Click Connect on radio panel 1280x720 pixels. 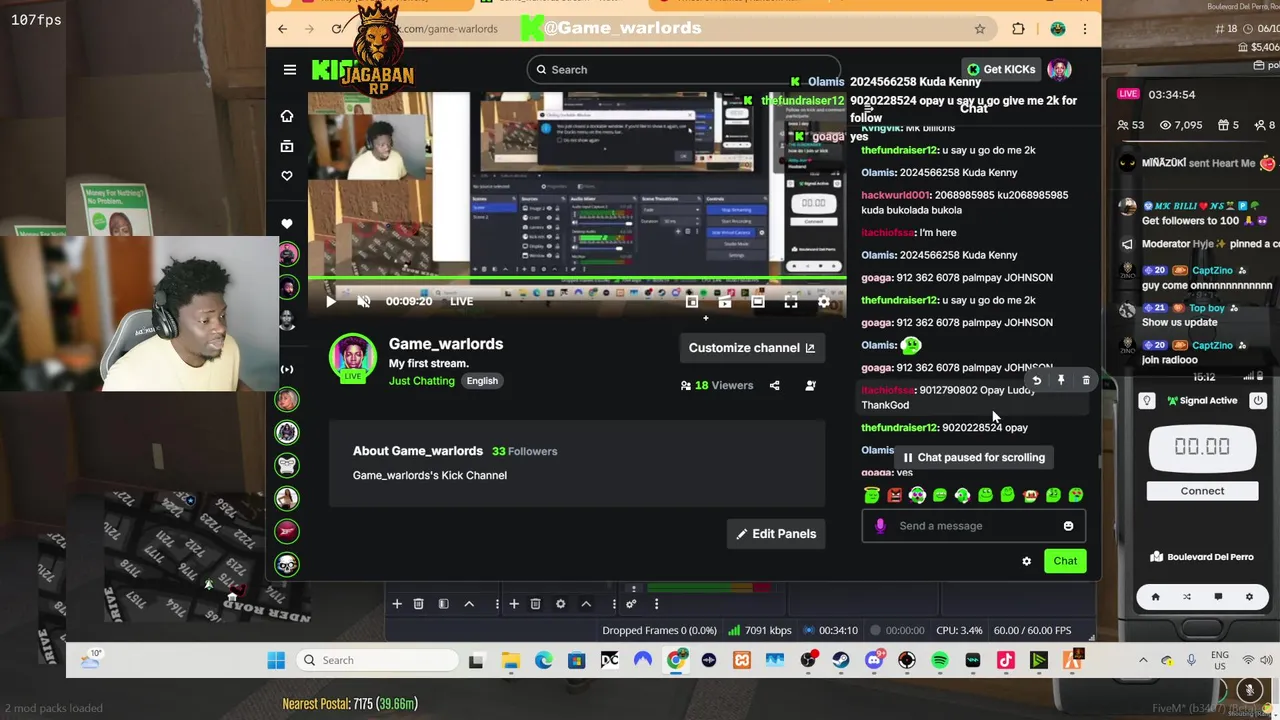click(1202, 491)
